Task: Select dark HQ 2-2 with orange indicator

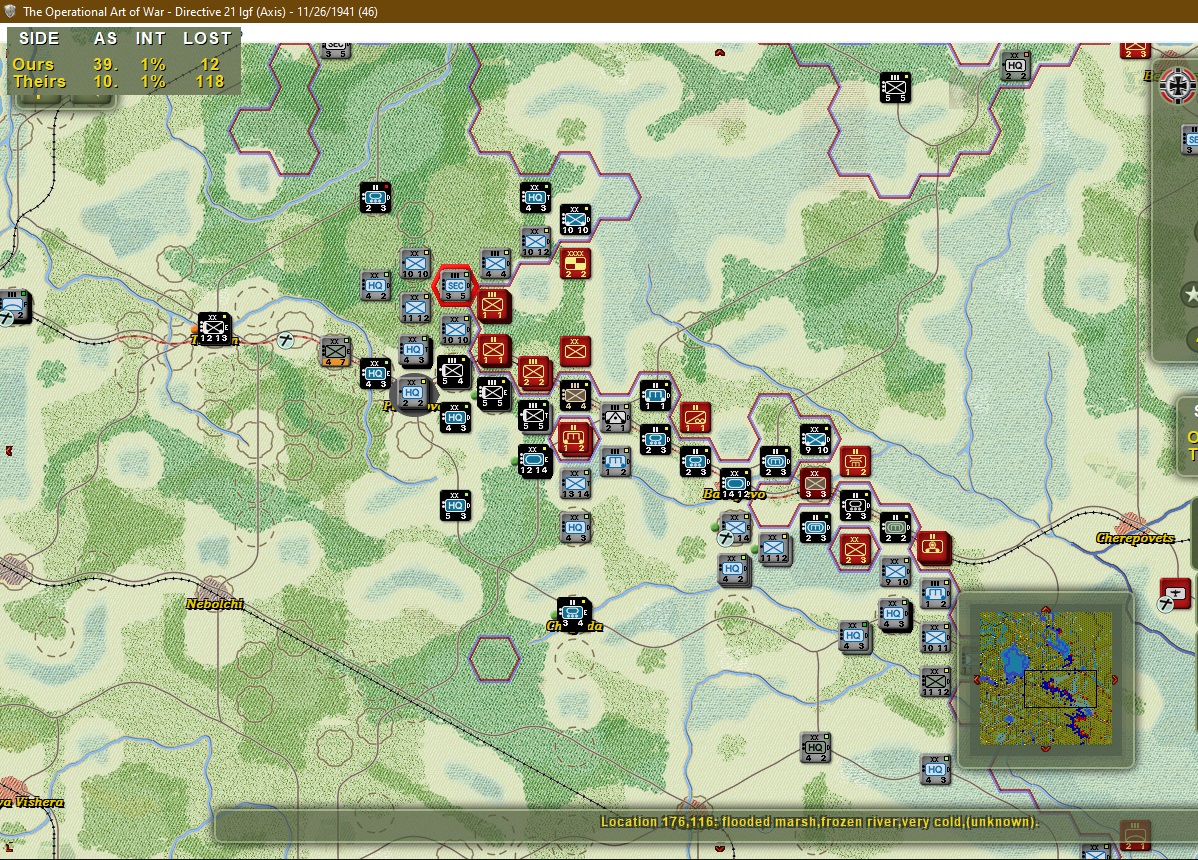Action: pyautogui.click(x=1015, y=66)
